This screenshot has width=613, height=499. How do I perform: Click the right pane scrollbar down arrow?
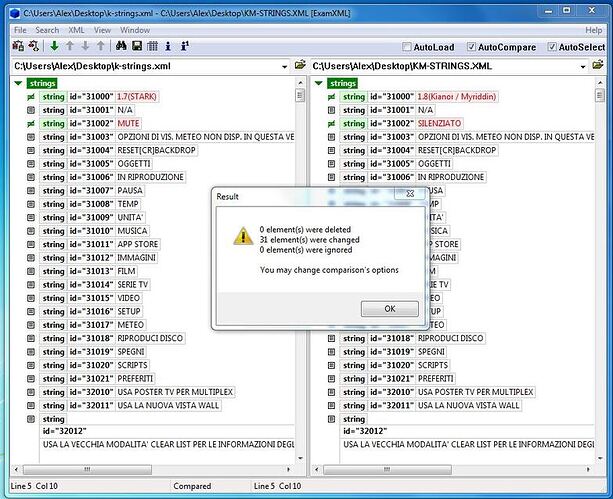(600, 458)
